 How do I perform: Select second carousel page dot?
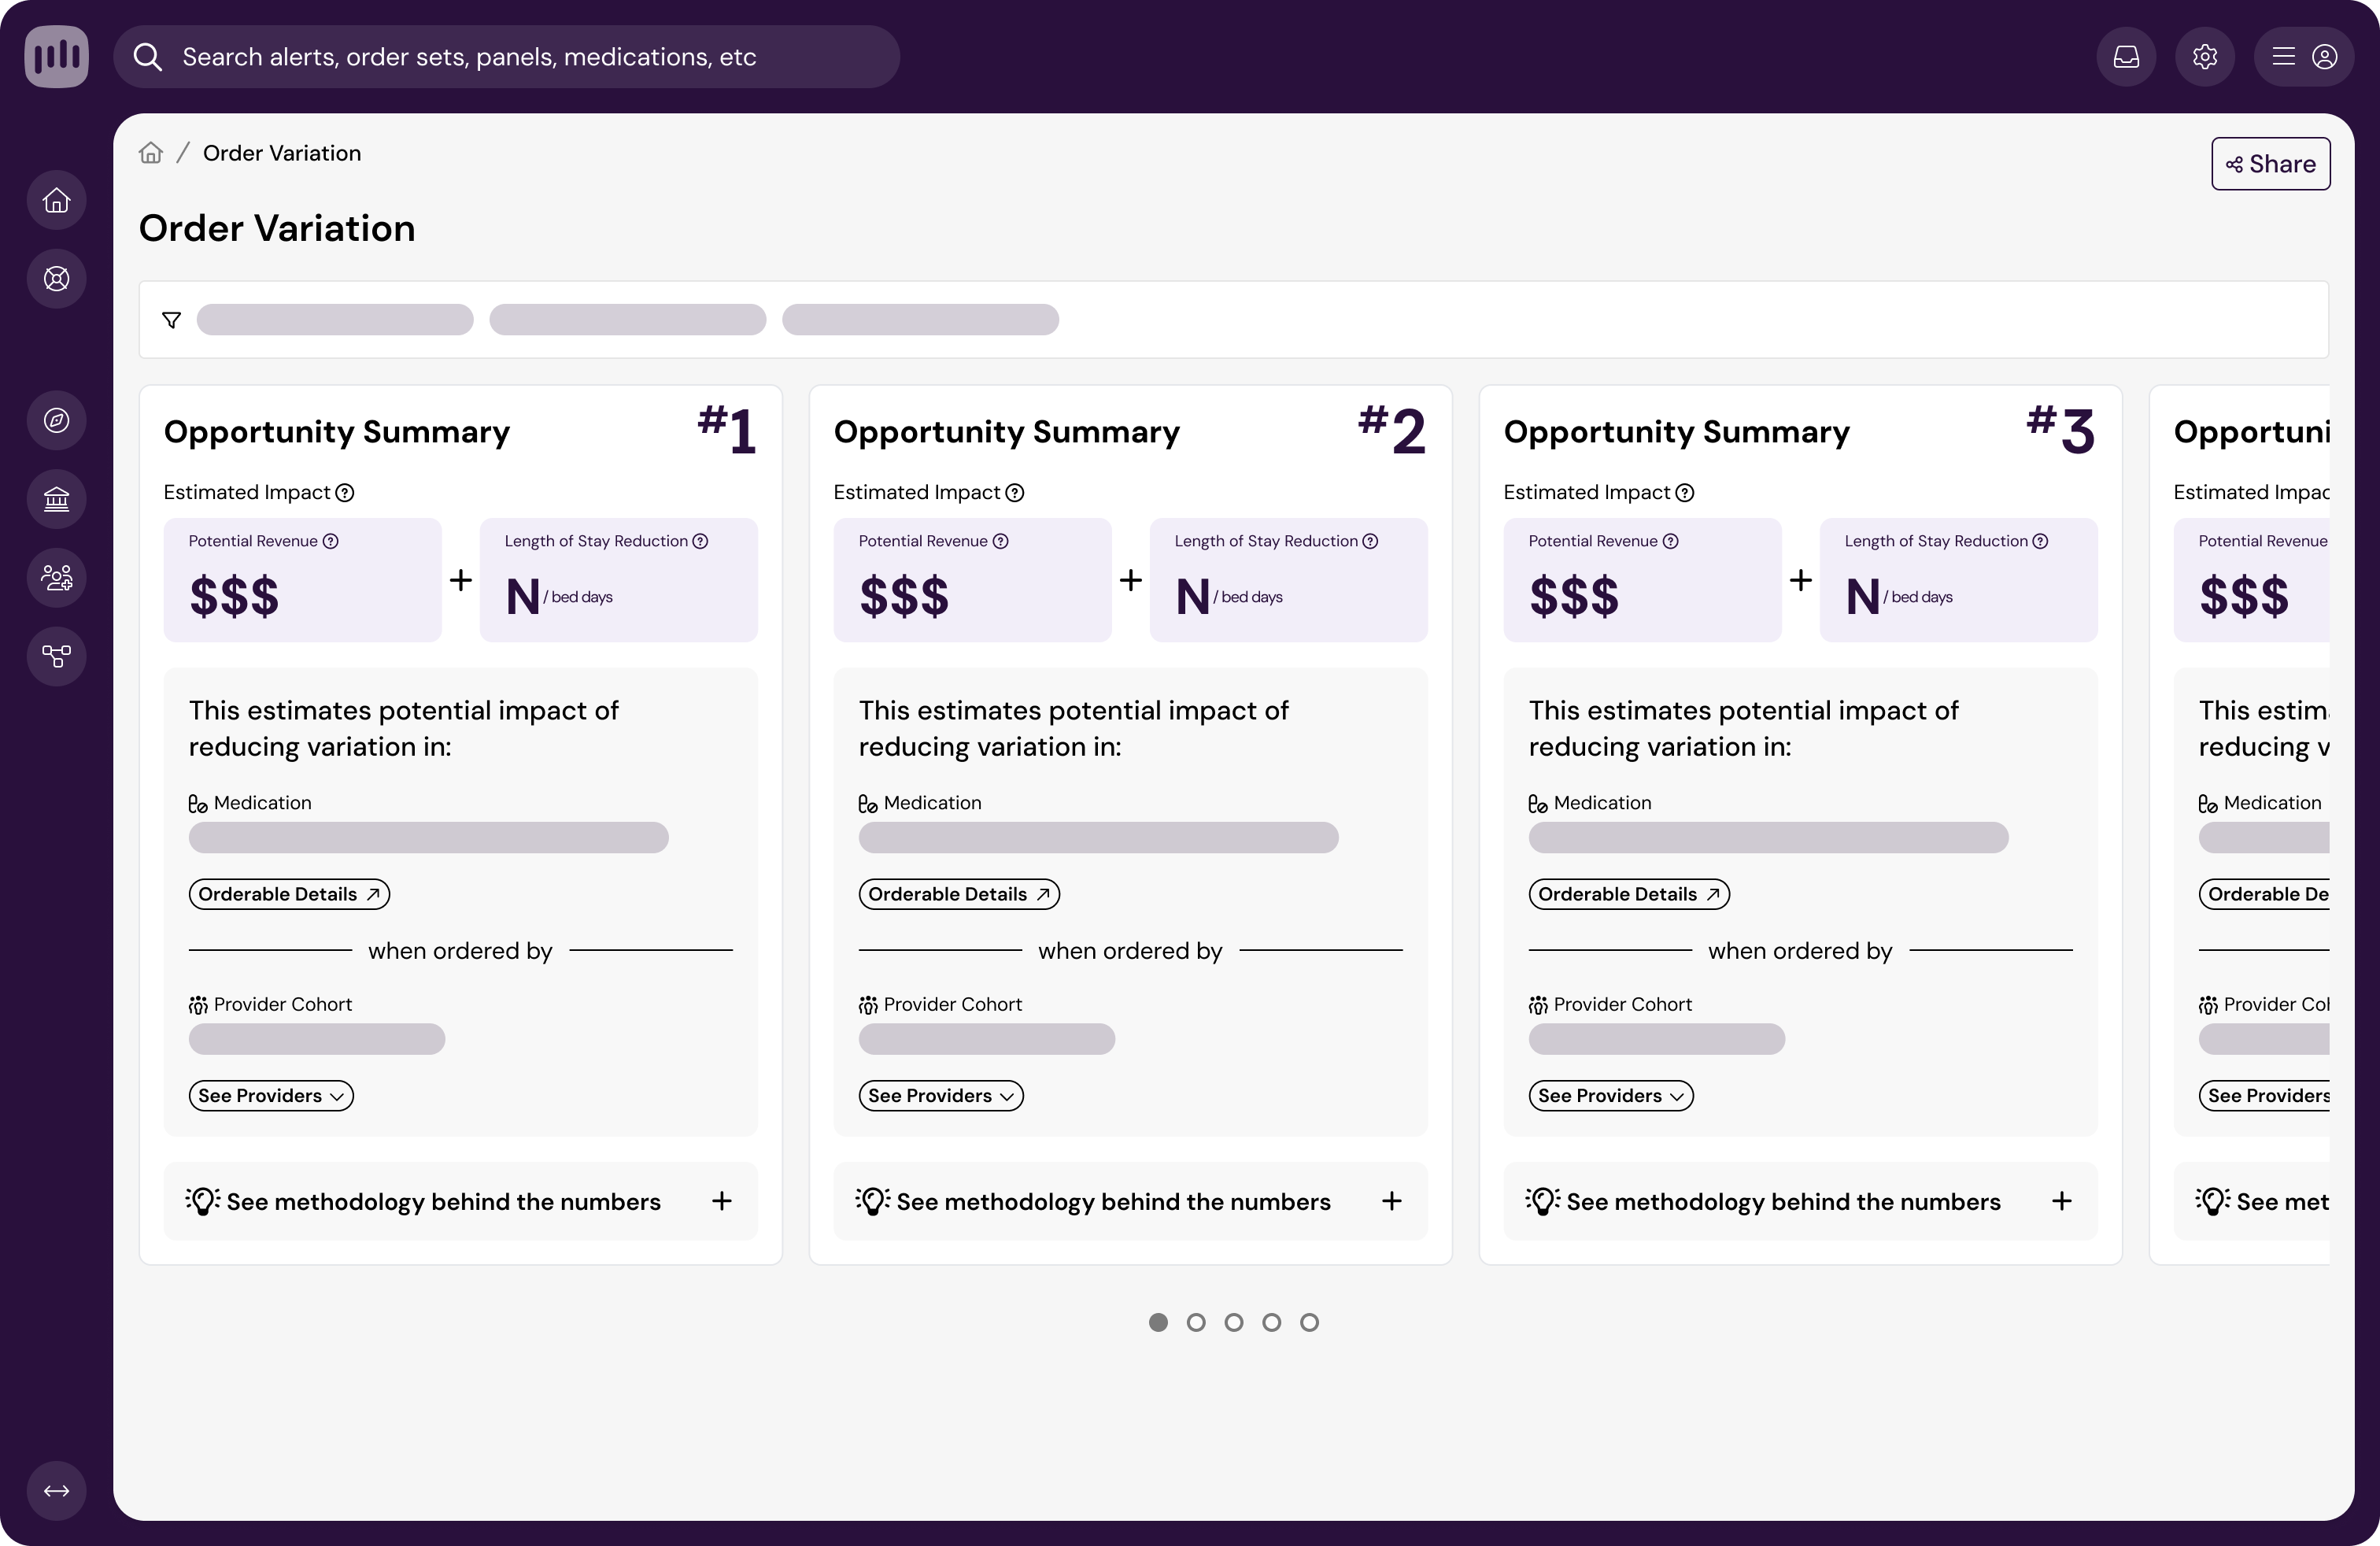(1196, 1323)
